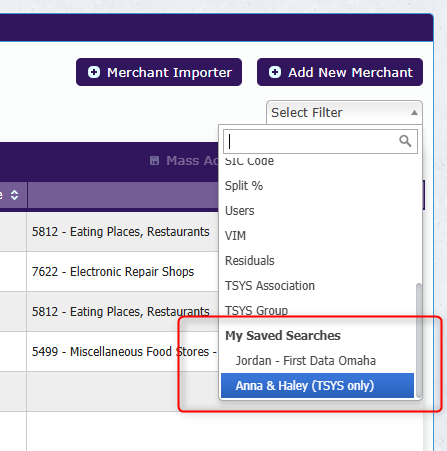Image resolution: width=447 pixels, height=451 pixels.
Task: Click Add New Merchant button
Action: 340,72
